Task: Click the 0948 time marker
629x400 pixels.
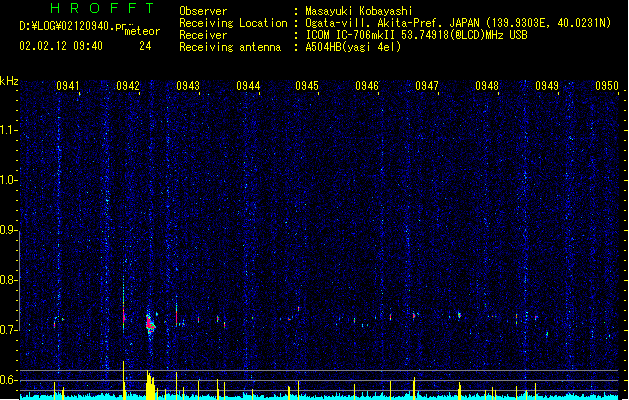Action: pyautogui.click(x=487, y=86)
